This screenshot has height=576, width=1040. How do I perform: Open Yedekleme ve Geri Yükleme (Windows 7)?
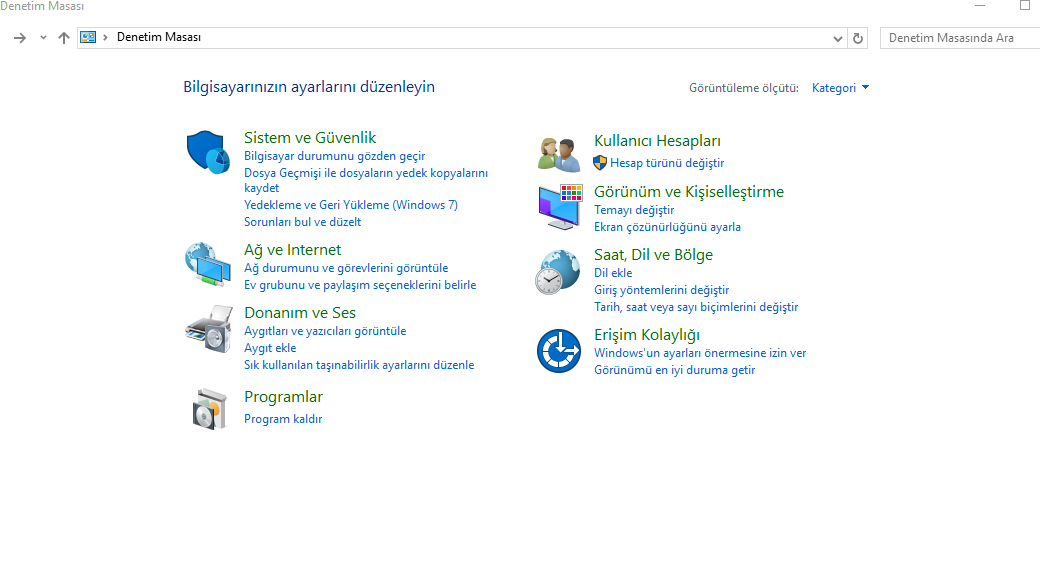tap(351, 204)
